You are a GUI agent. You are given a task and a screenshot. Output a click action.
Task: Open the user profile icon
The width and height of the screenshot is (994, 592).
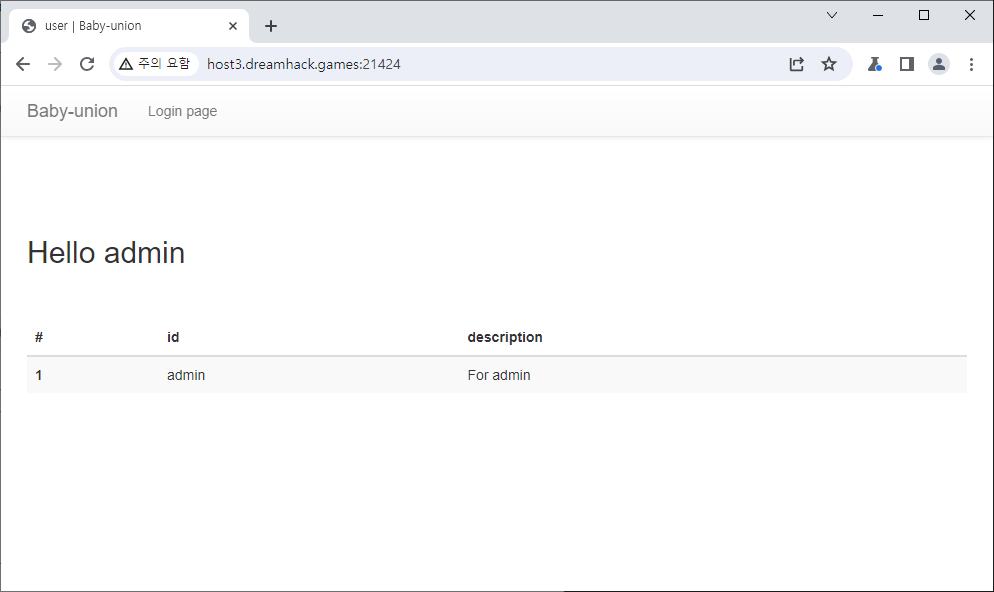(939, 64)
